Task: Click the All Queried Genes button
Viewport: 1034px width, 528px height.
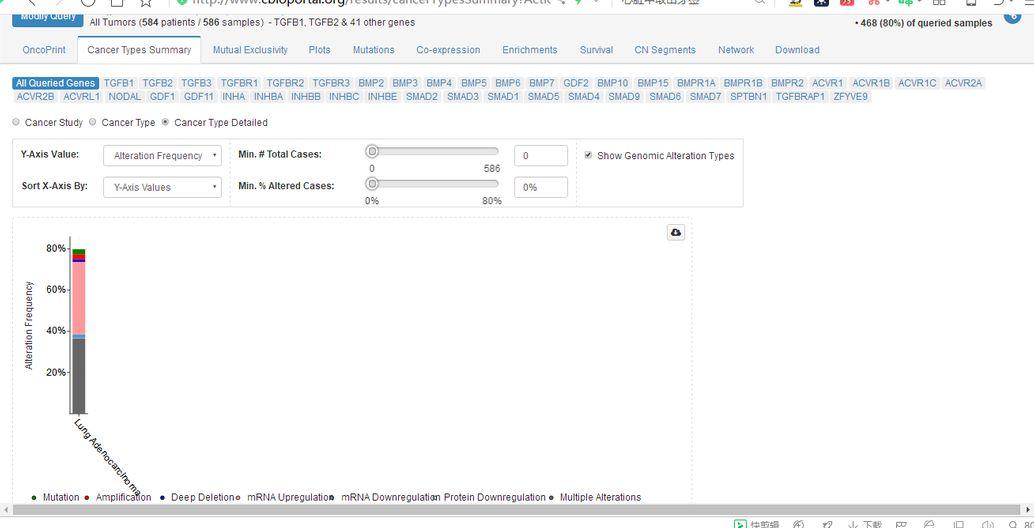Action: click(56, 83)
